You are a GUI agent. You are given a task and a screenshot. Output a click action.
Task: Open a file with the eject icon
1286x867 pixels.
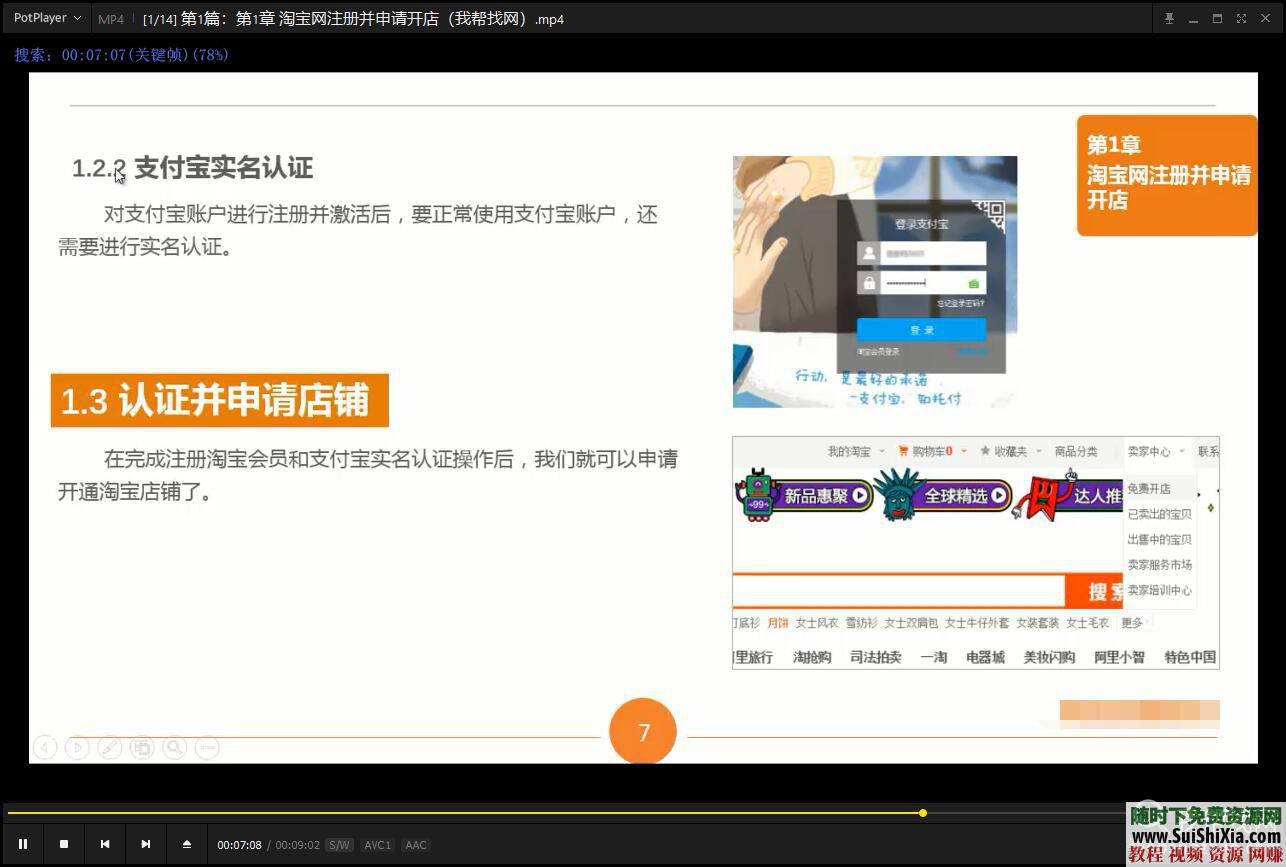pyautogui.click(x=188, y=844)
